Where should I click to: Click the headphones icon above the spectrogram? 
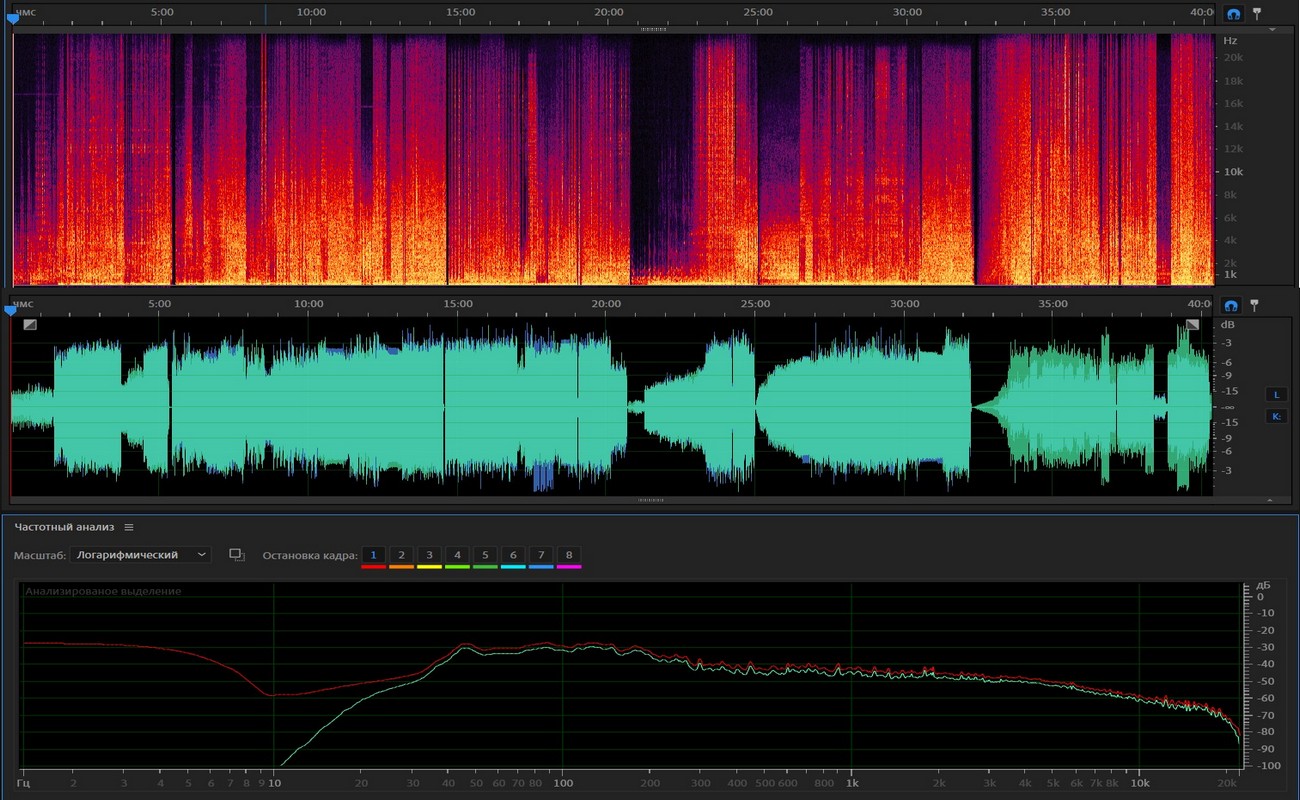pos(1233,14)
